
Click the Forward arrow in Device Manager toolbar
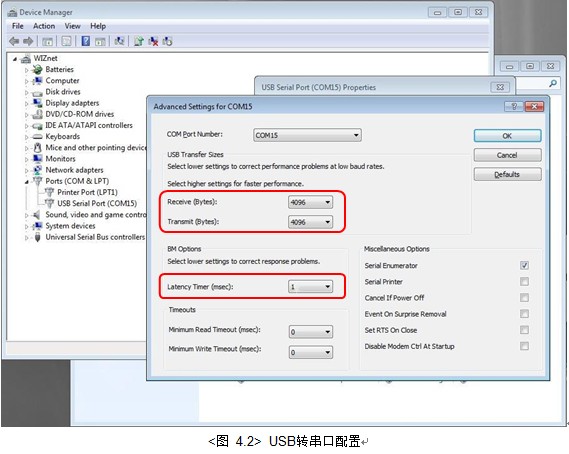pos(28,41)
